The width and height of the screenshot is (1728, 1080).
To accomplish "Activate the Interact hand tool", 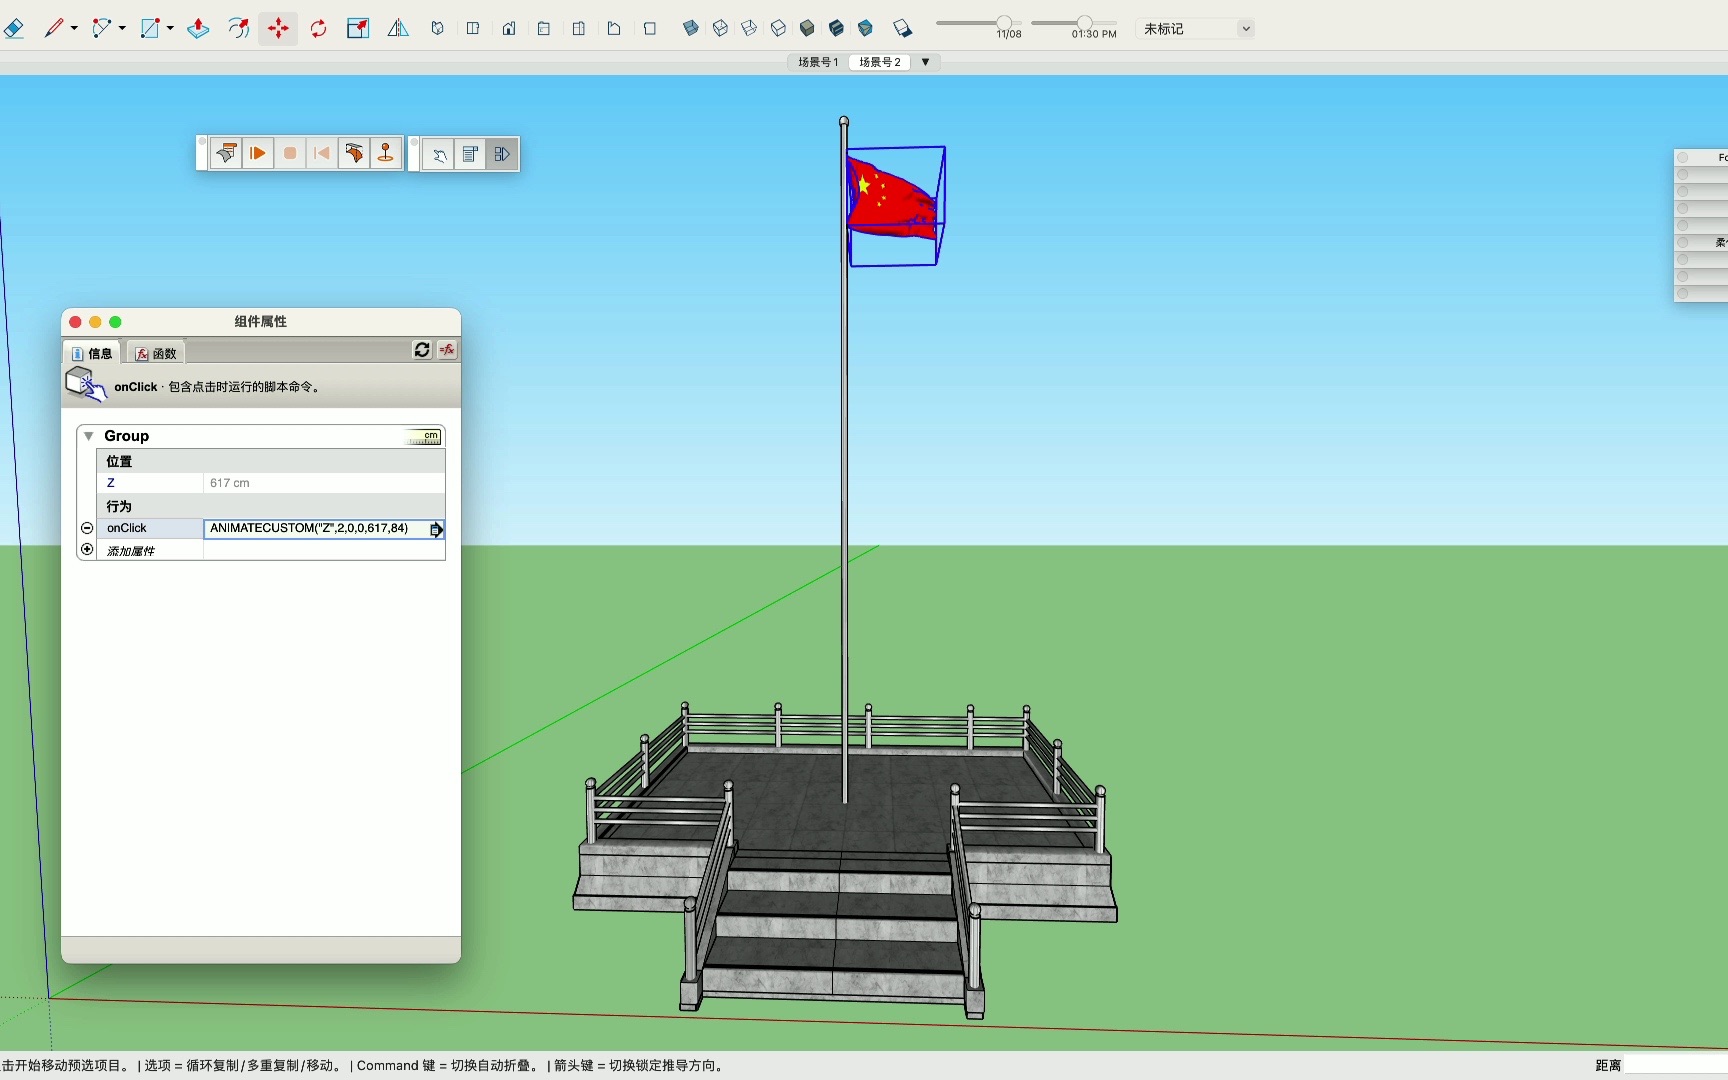I will pyautogui.click(x=439, y=155).
